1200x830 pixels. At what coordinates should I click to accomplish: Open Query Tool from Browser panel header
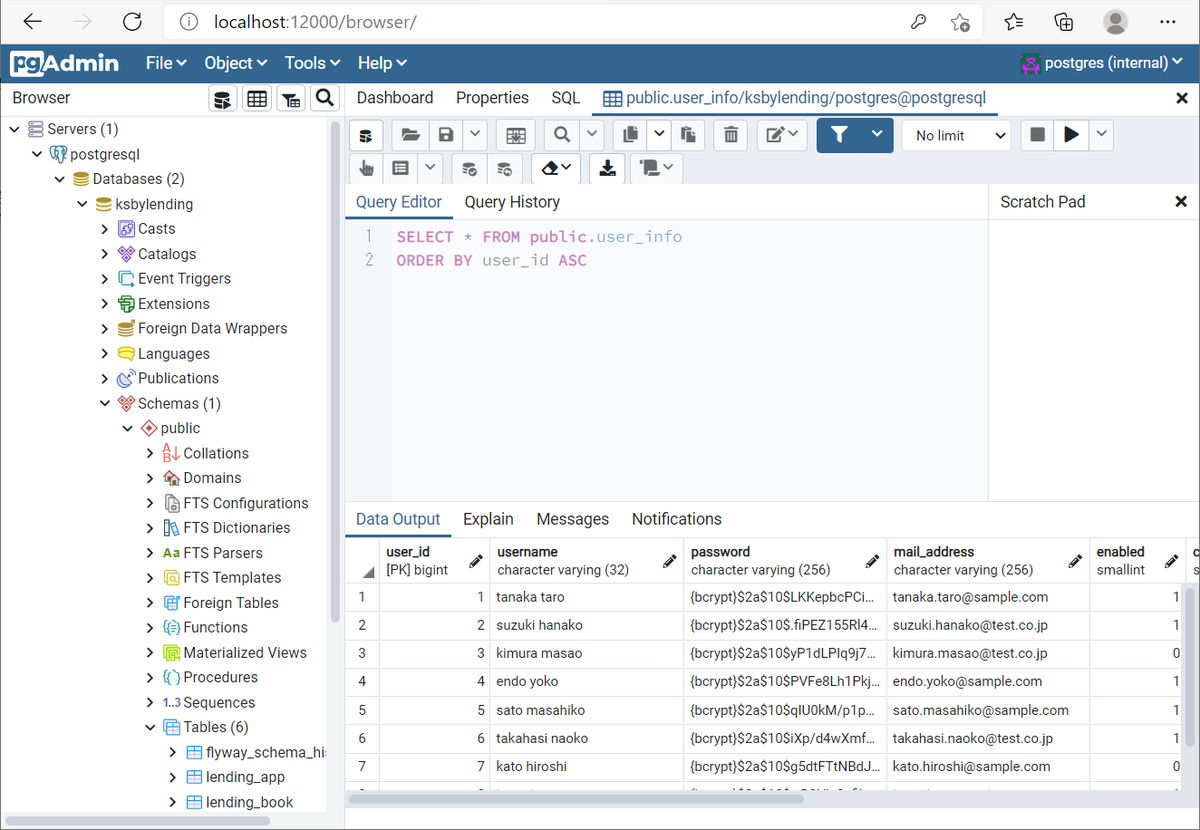click(223, 98)
